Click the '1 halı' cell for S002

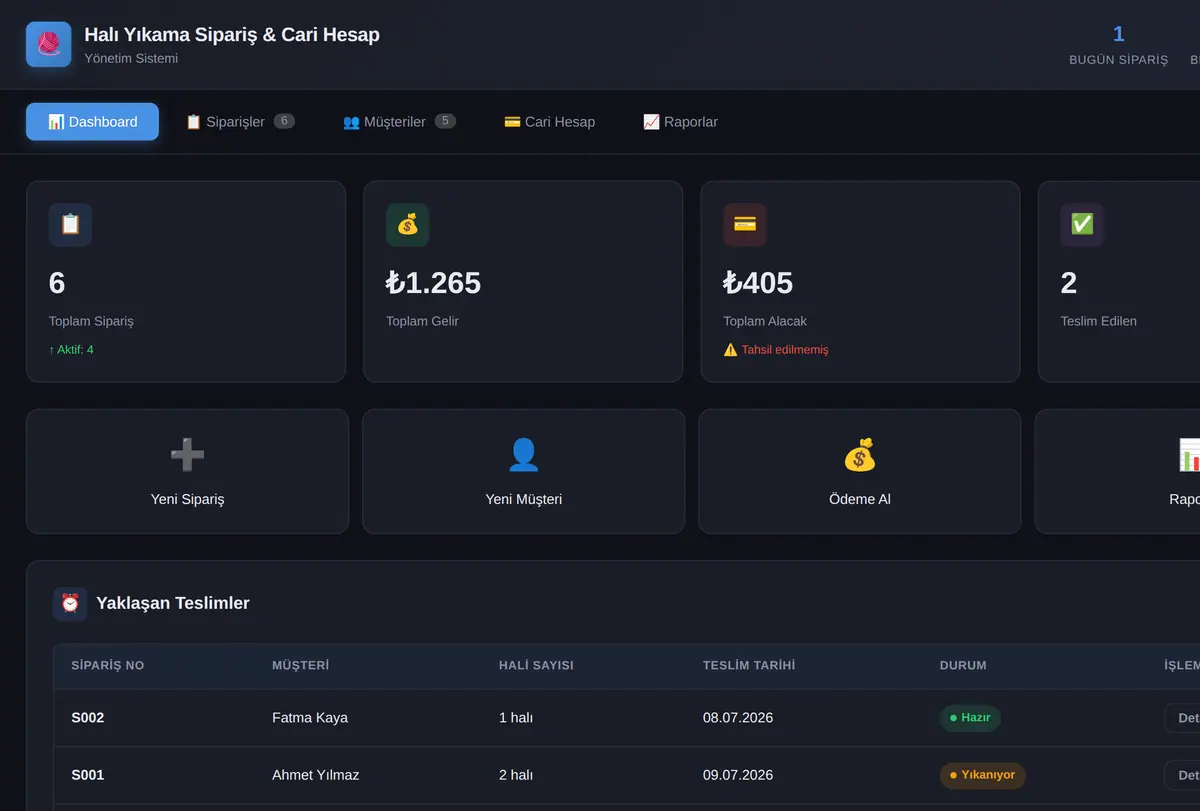tap(516, 718)
